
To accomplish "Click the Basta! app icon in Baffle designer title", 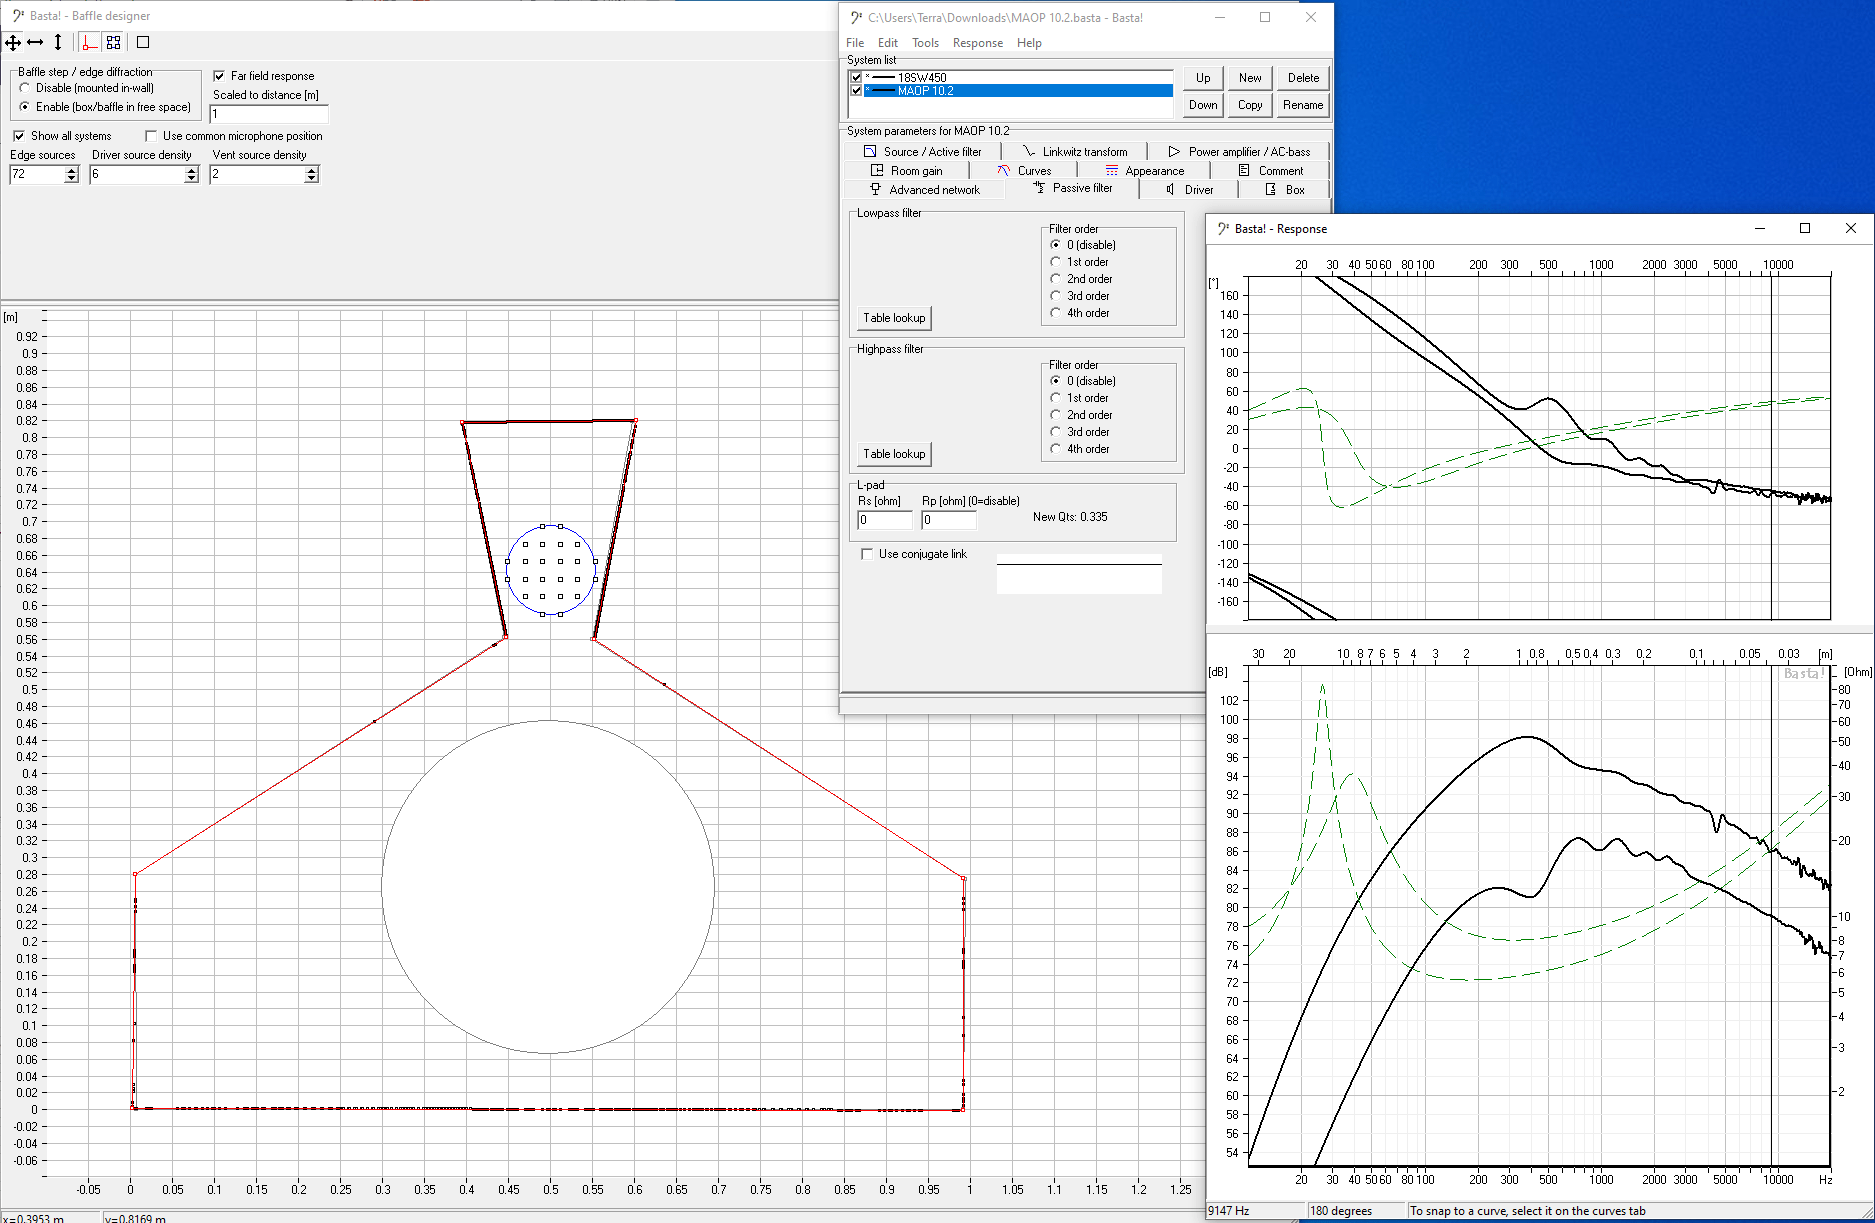I will tap(18, 16).
